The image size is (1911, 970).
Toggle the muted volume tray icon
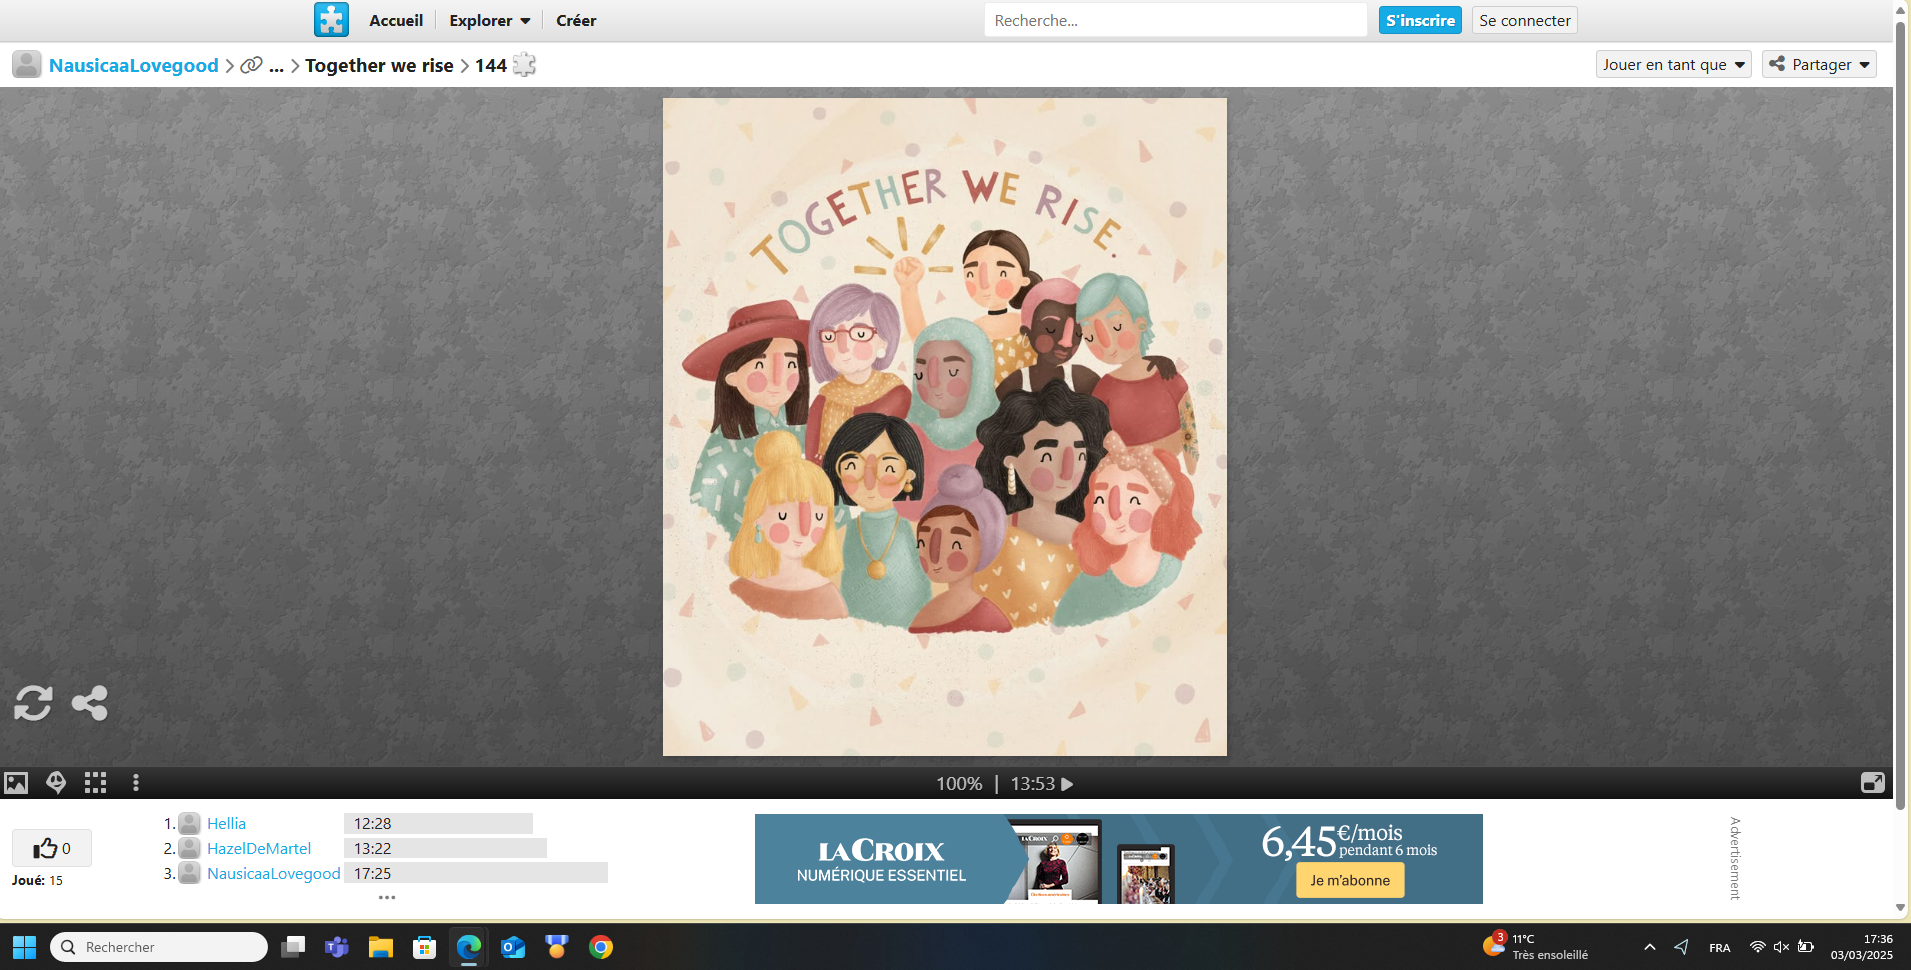[1781, 947]
